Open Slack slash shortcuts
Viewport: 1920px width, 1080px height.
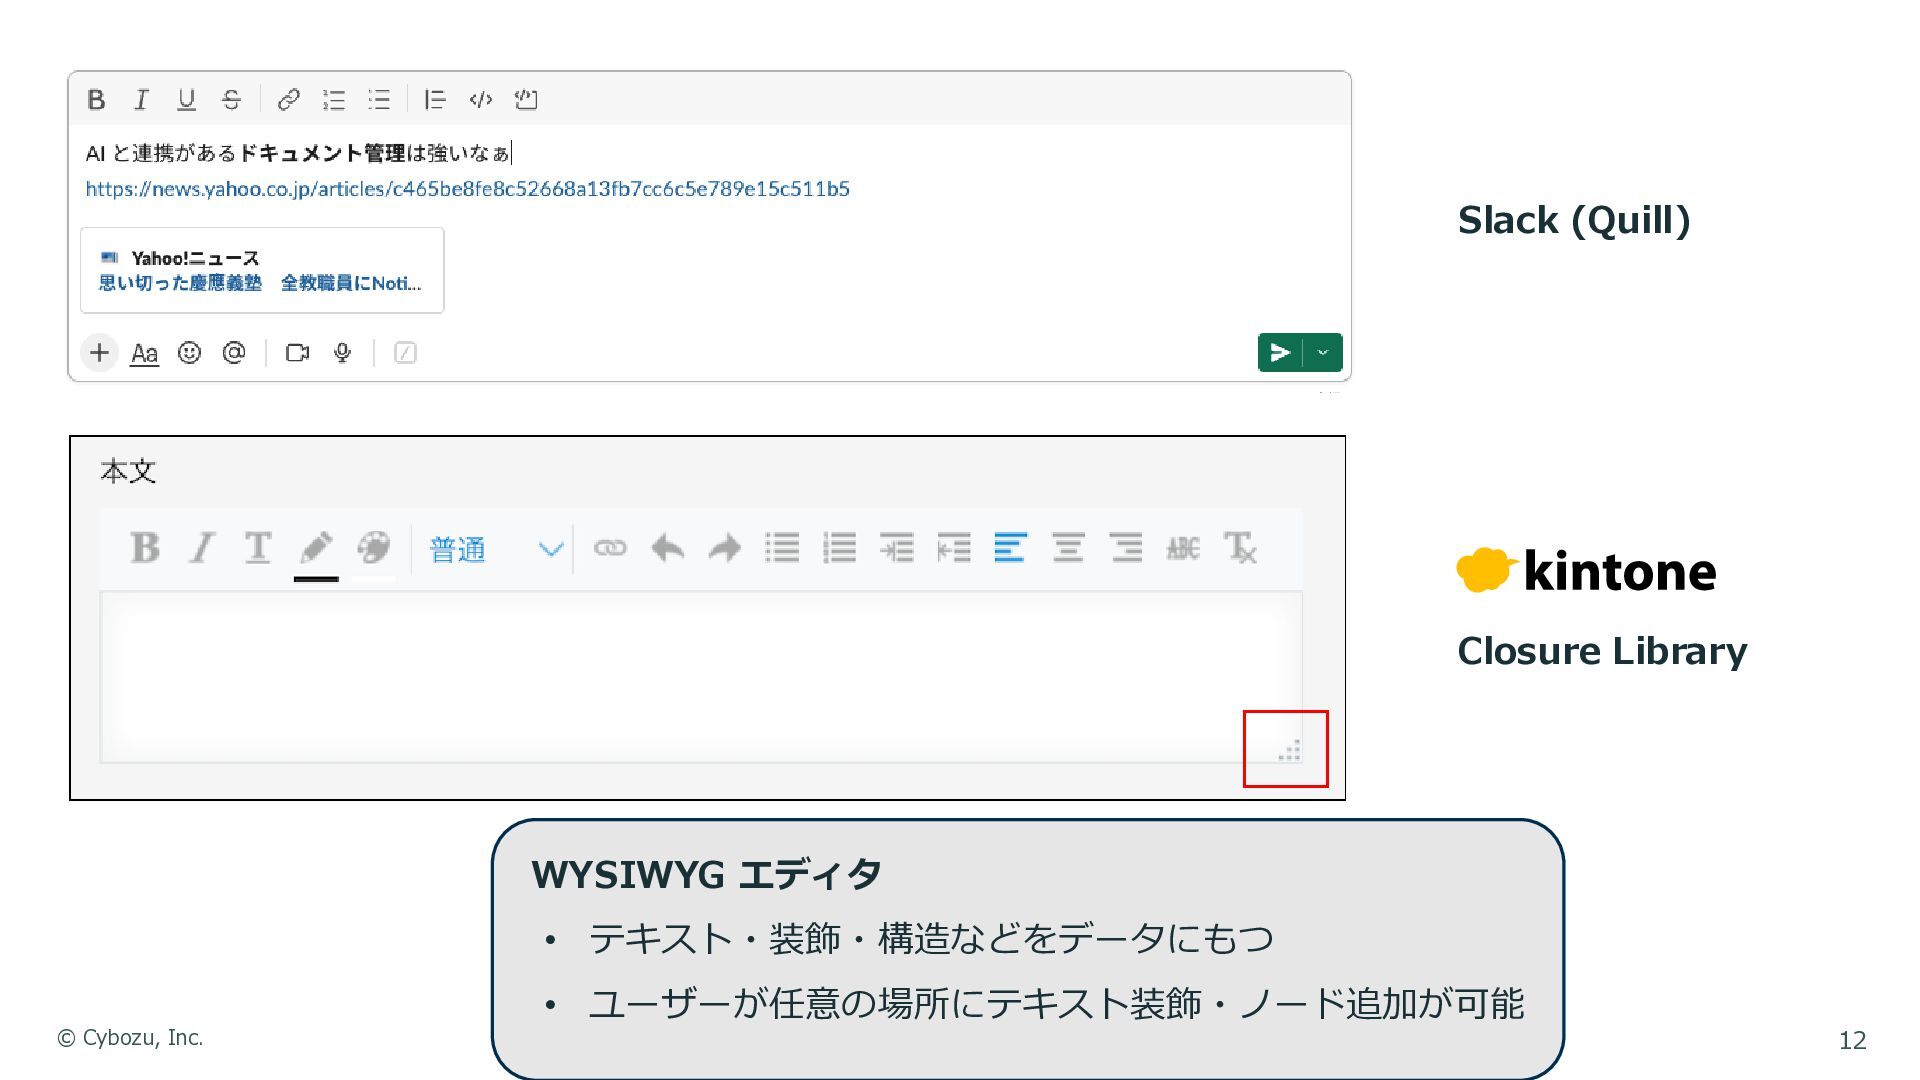point(405,352)
